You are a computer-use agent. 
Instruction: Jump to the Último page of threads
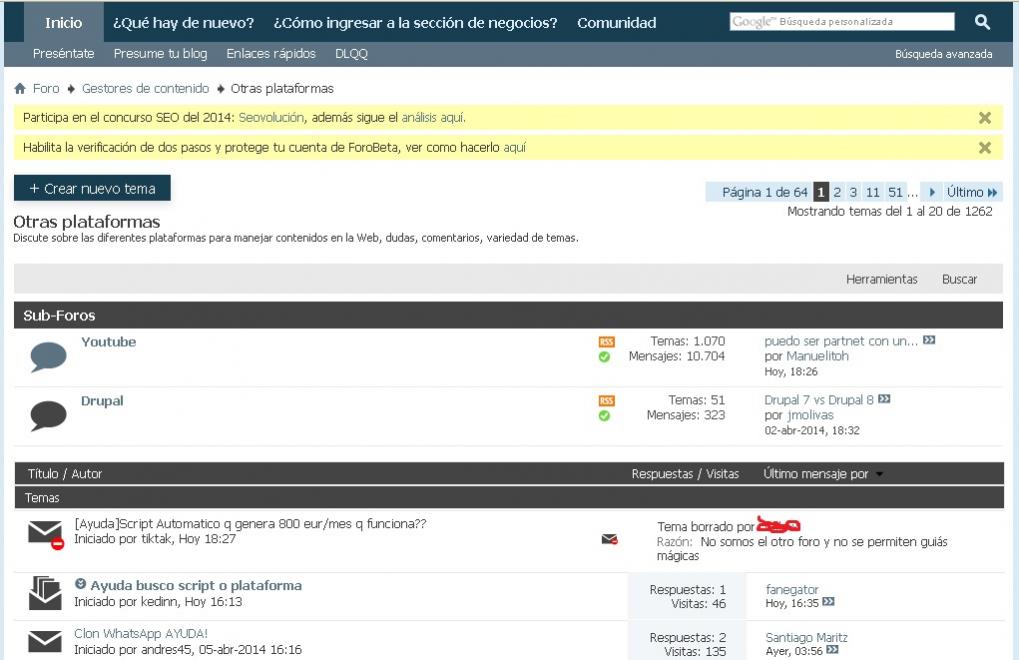[971, 192]
